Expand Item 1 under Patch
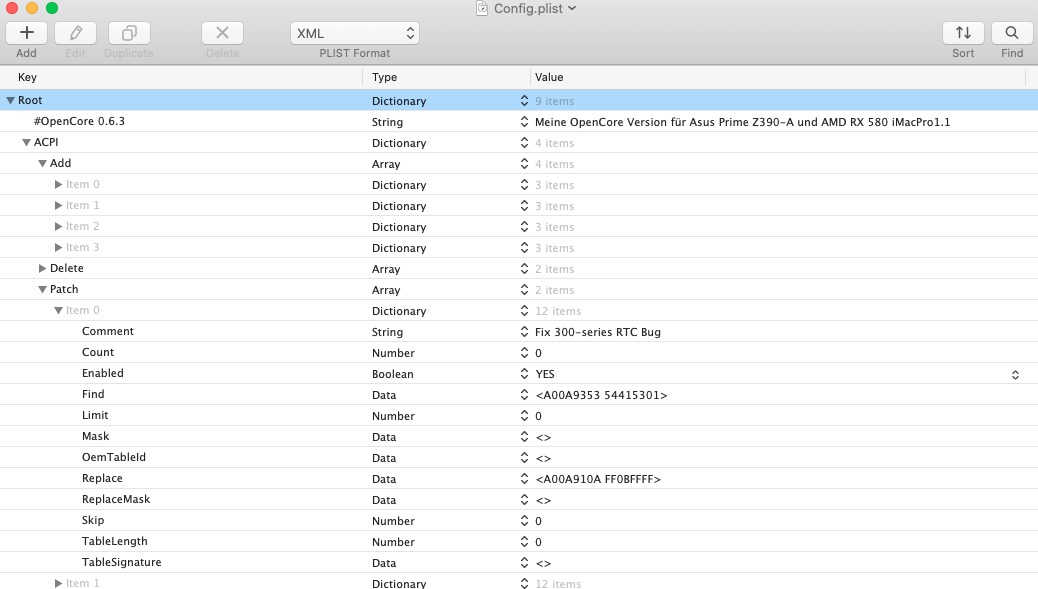The height and width of the screenshot is (589, 1038). 58,583
